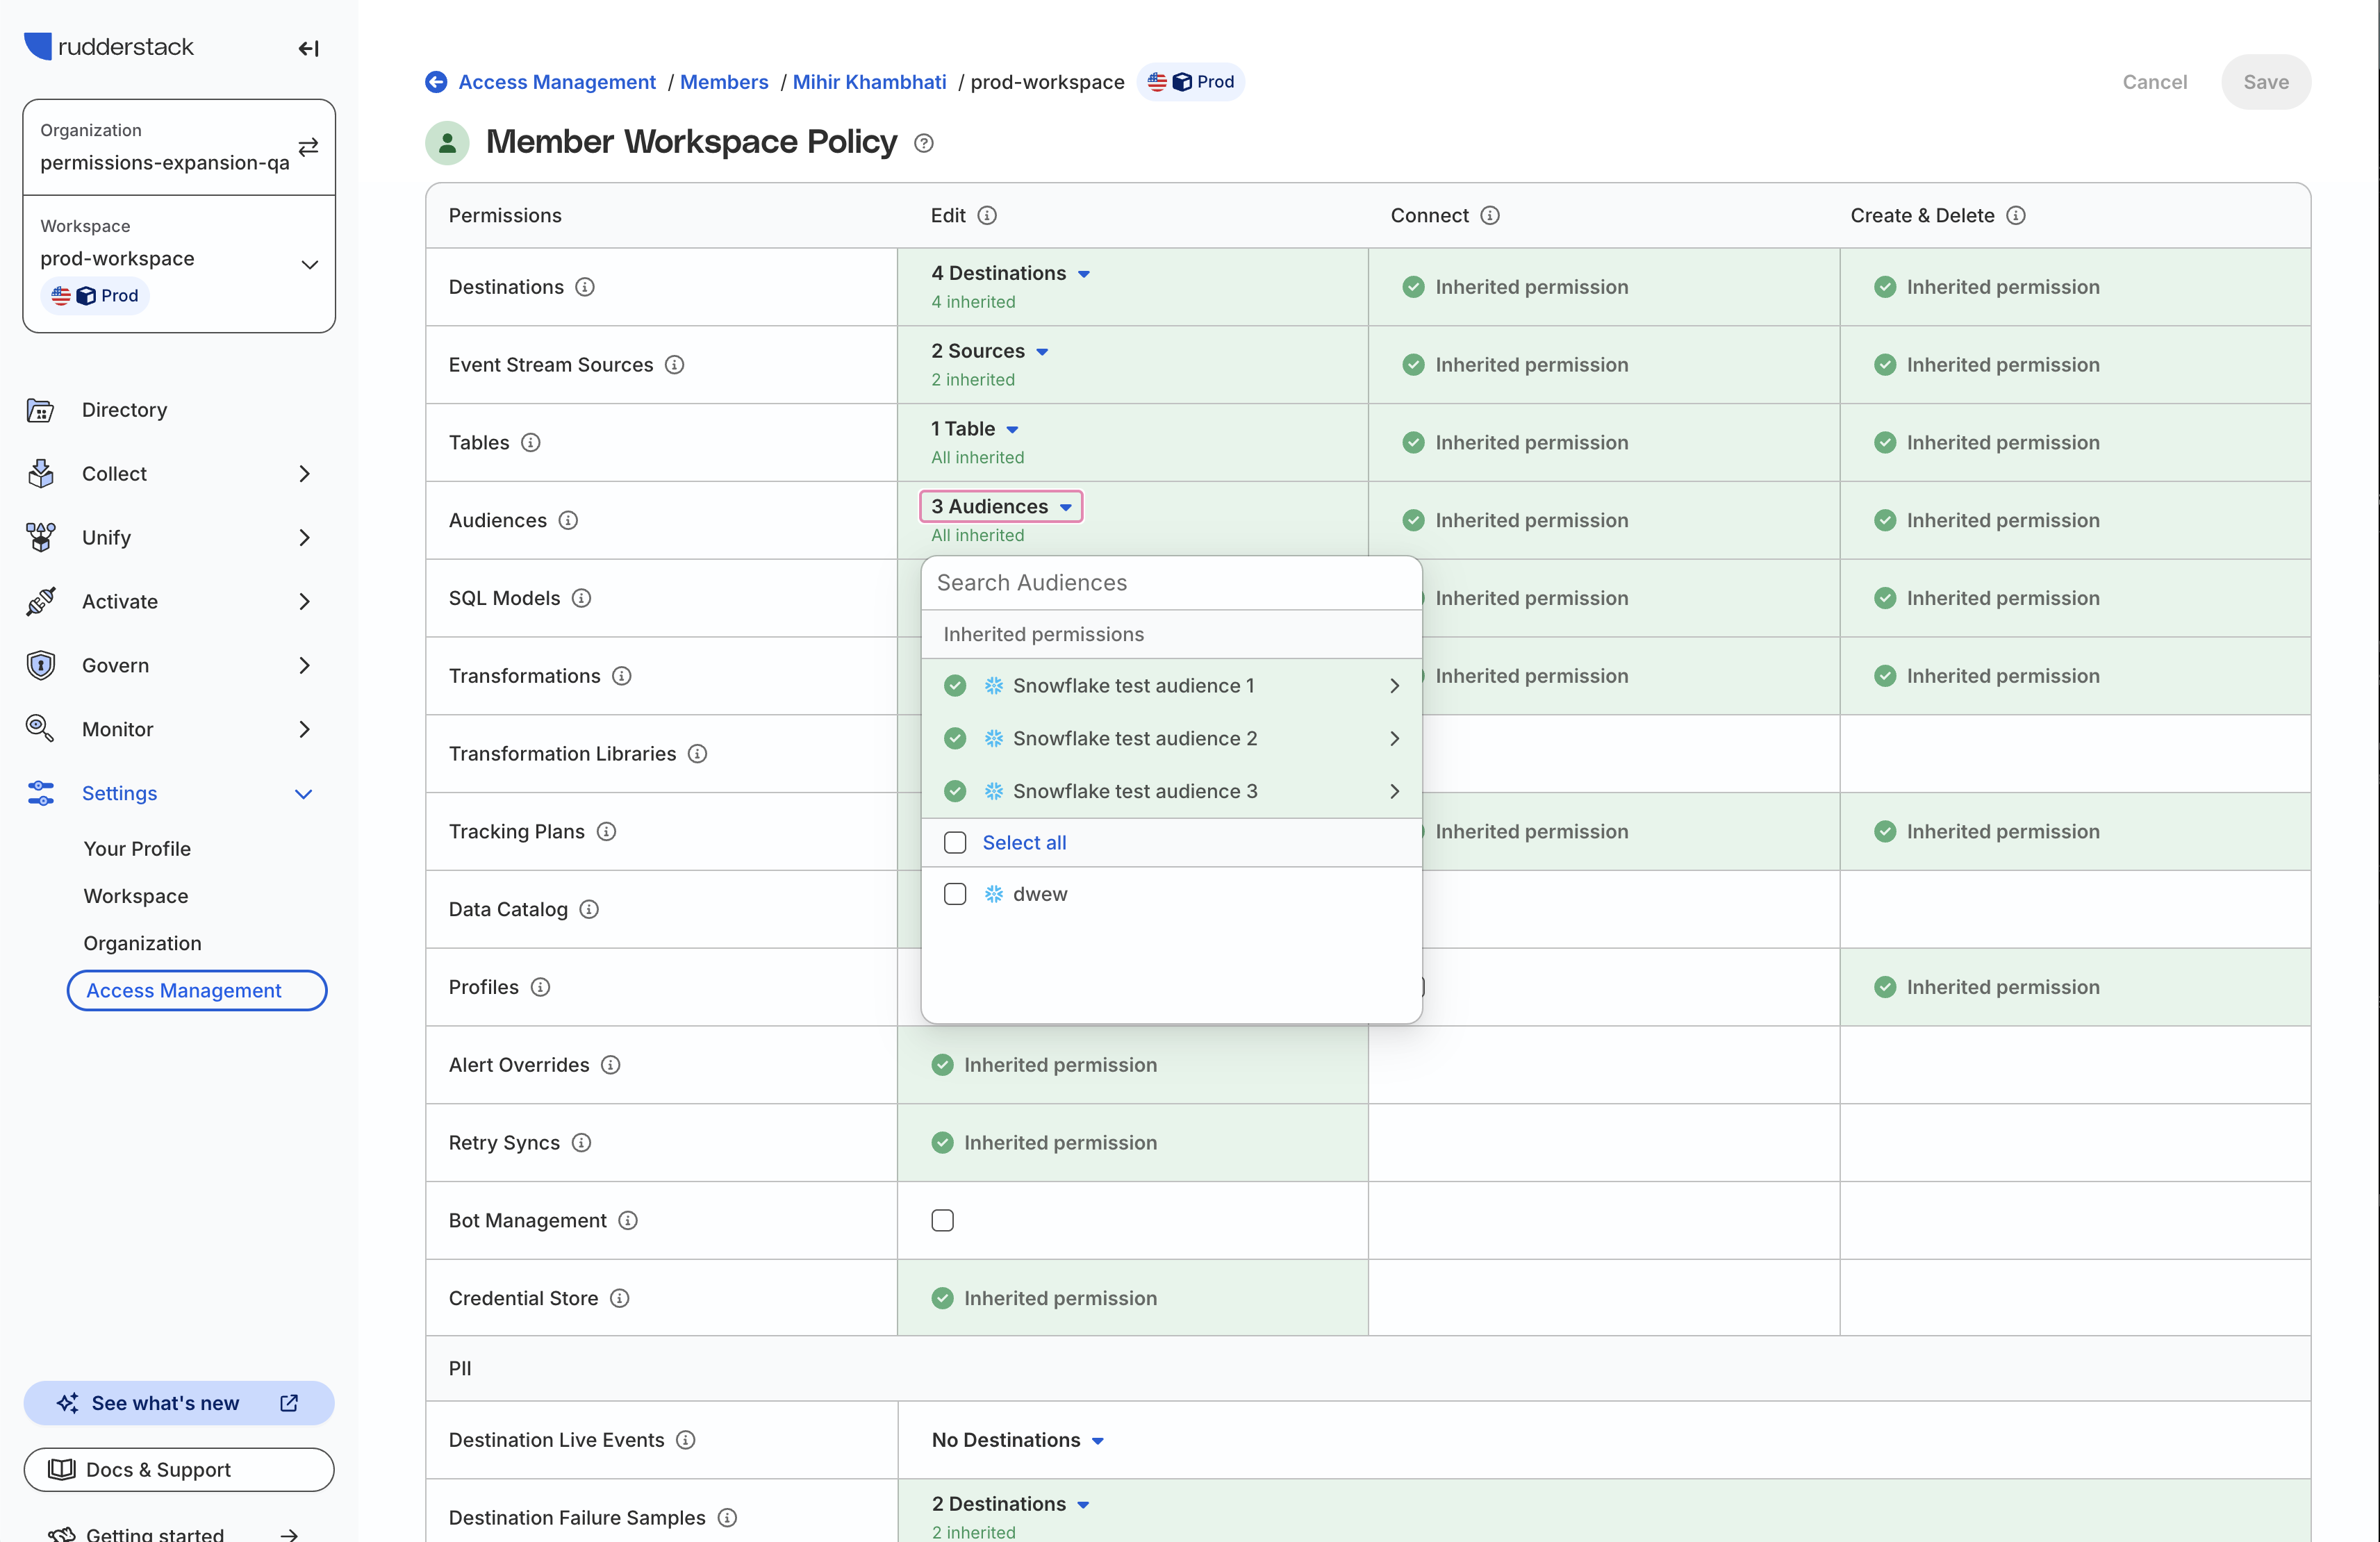Click the Cancel button
This screenshot has width=2380, height=1542.
[x=2154, y=82]
